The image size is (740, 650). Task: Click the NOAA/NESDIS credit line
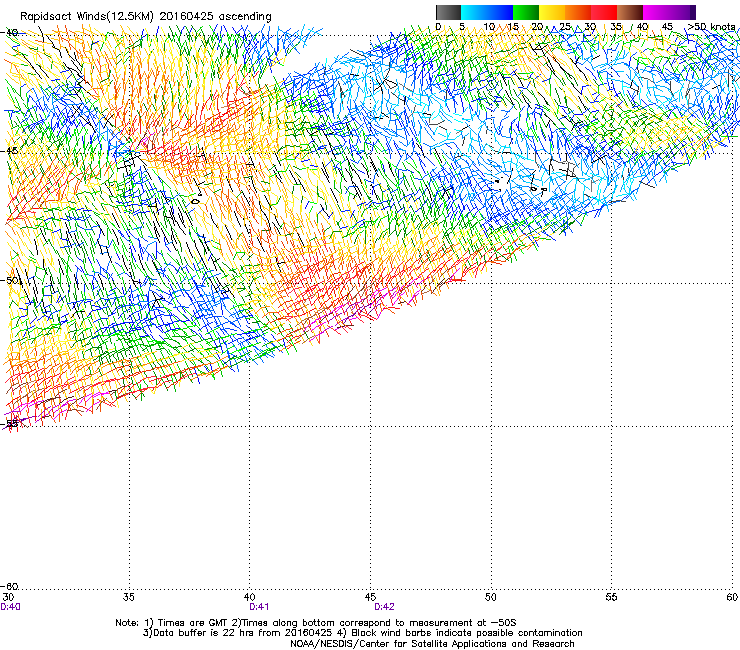pos(432,644)
